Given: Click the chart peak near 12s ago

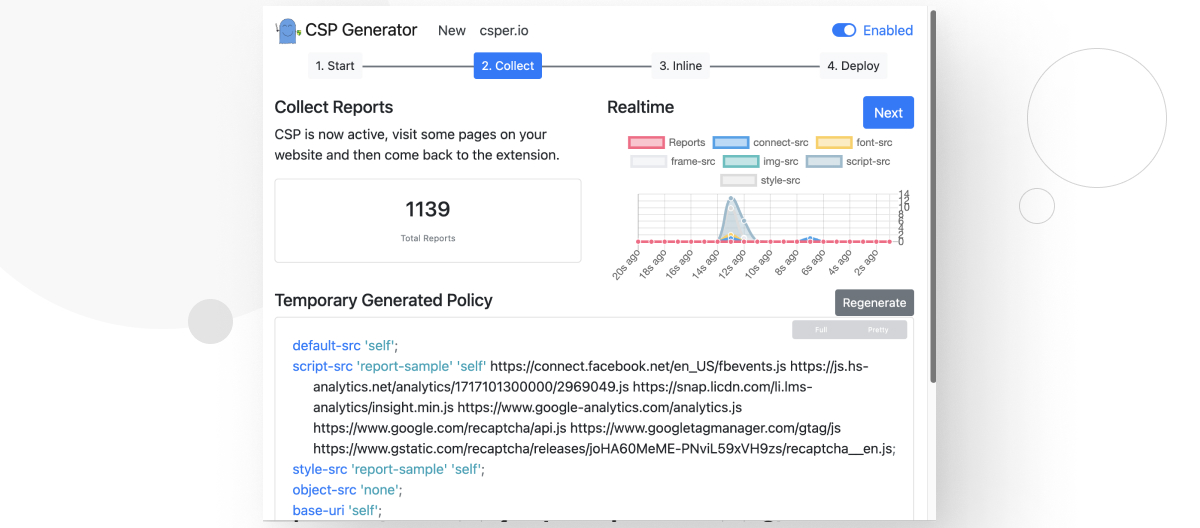Looking at the screenshot, I should tap(731, 200).
